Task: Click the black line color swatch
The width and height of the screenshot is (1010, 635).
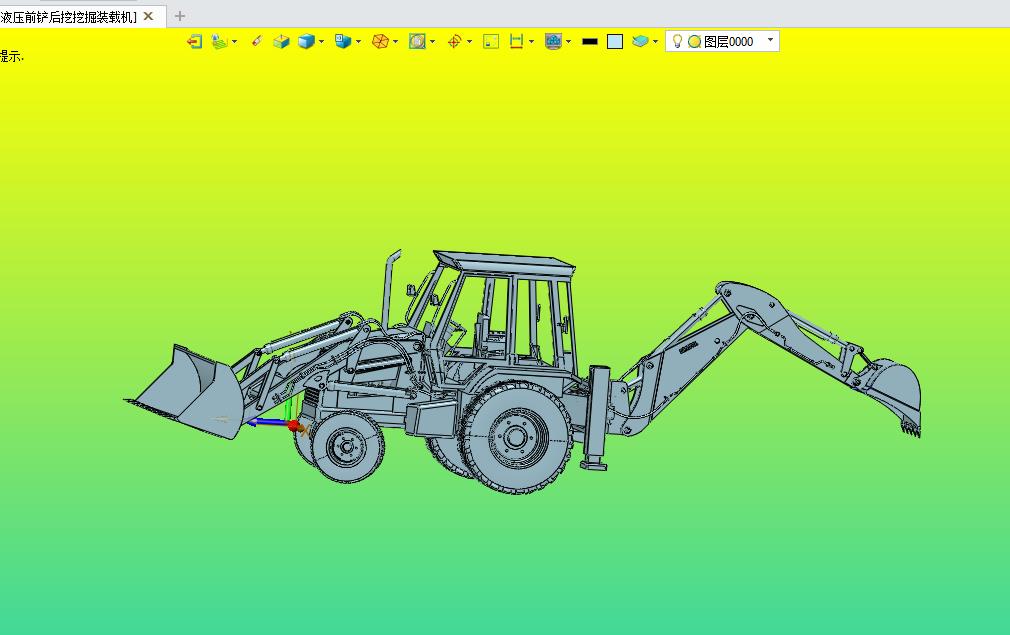Action: [589, 42]
